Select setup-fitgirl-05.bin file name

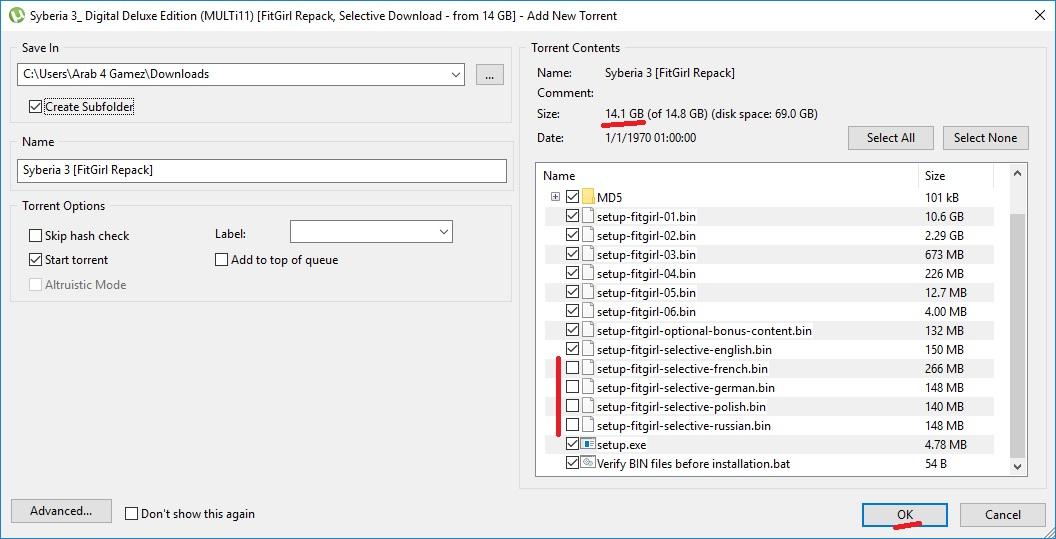click(647, 292)
